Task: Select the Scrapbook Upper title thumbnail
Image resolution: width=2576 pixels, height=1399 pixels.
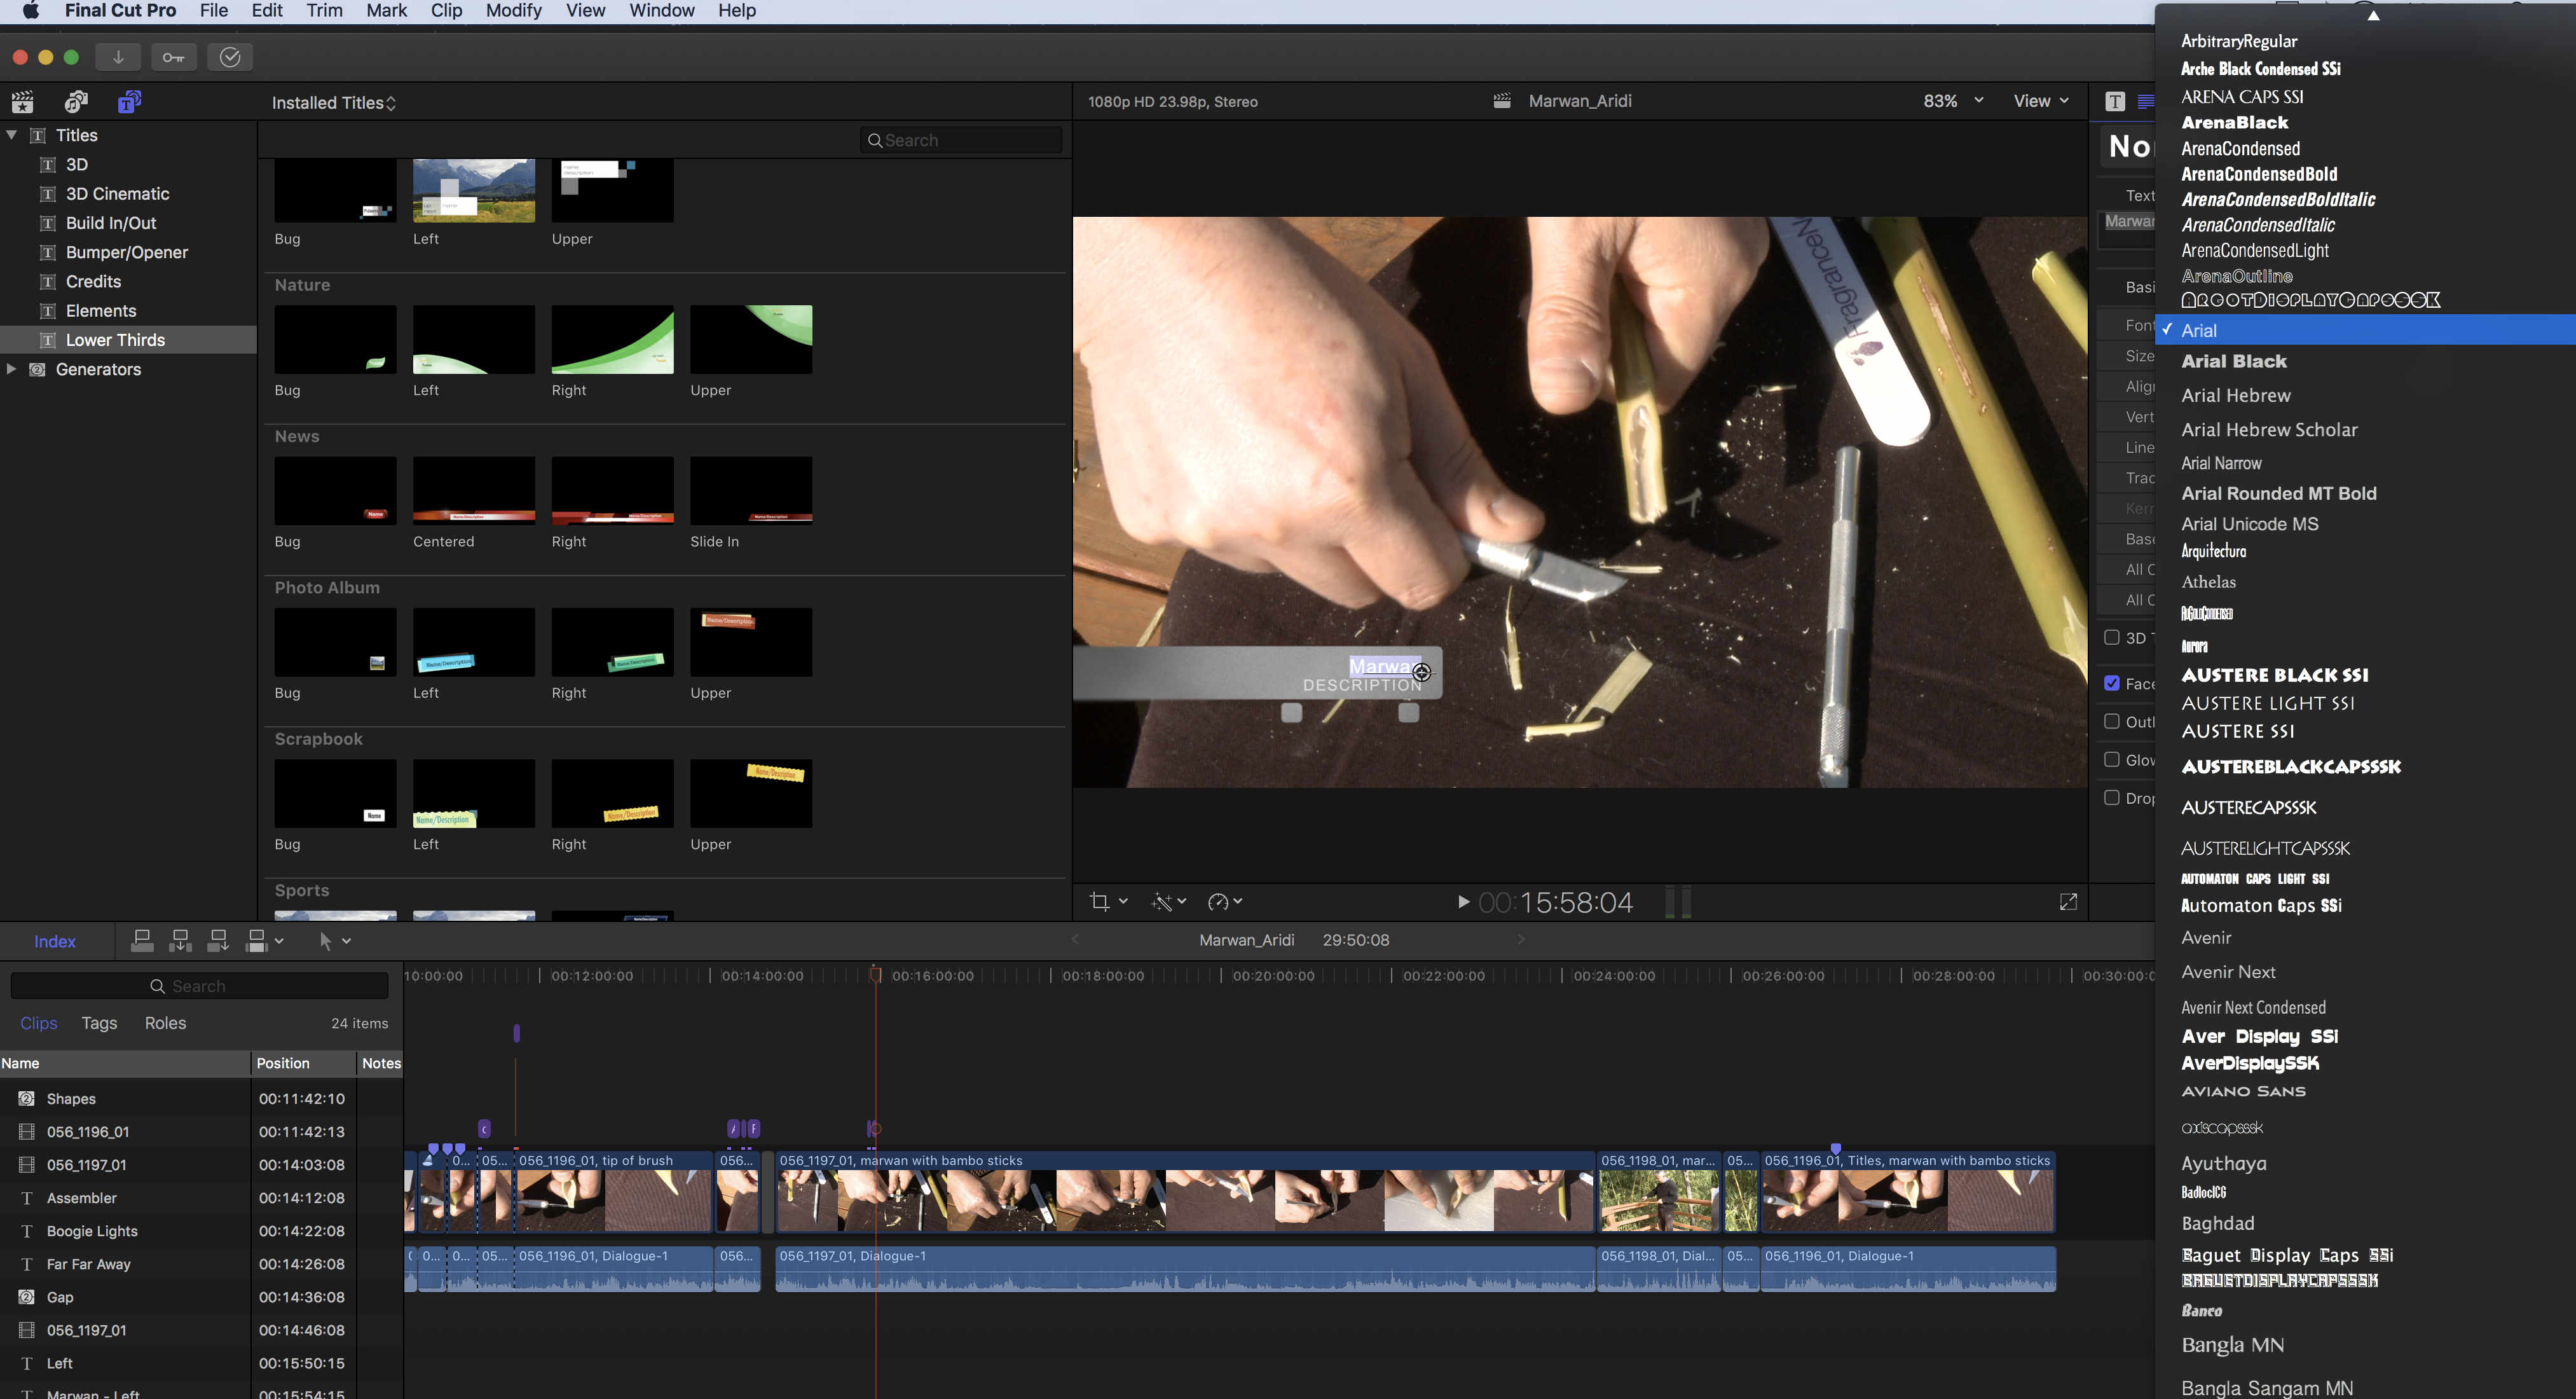Action: tap(751, 793)
